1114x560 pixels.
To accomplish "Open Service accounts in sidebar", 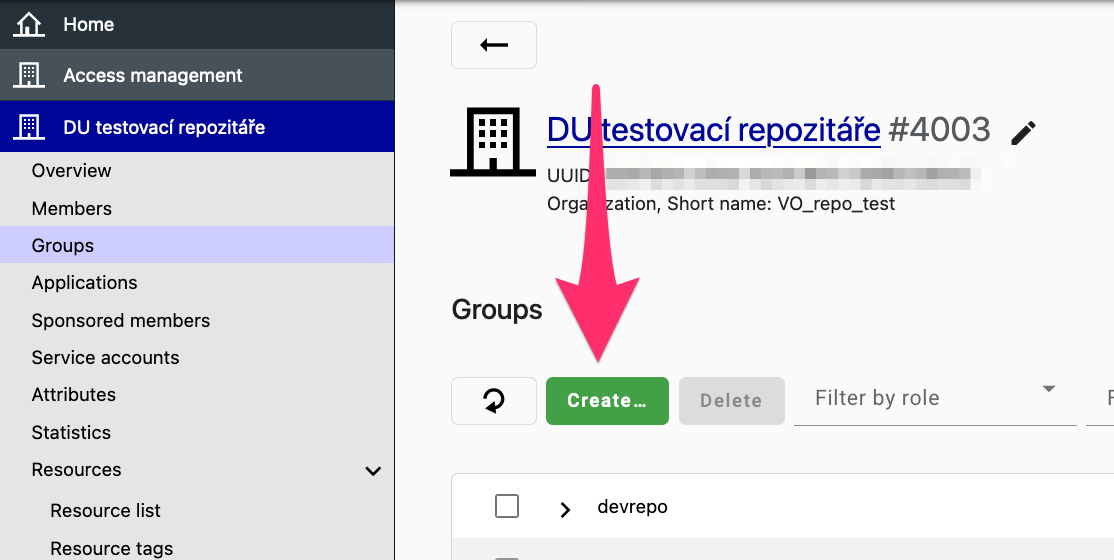I will 106,358.
